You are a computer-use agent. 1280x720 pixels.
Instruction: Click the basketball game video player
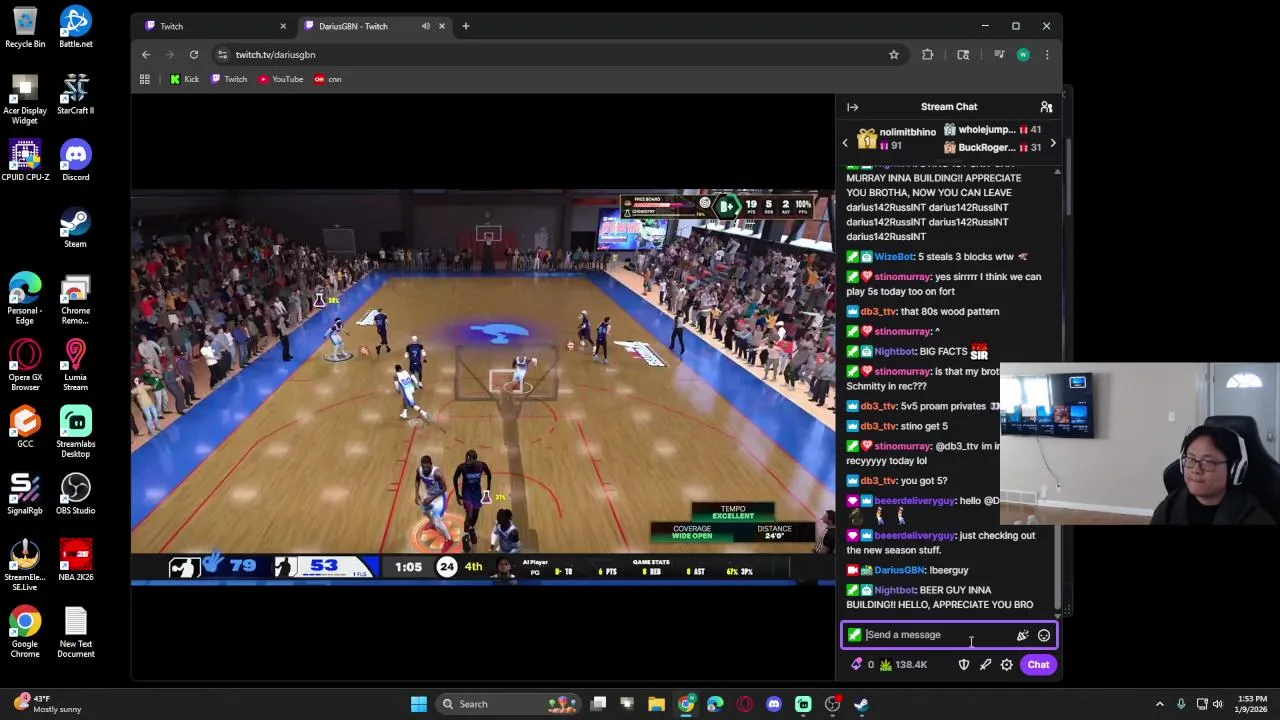[483, 385]
